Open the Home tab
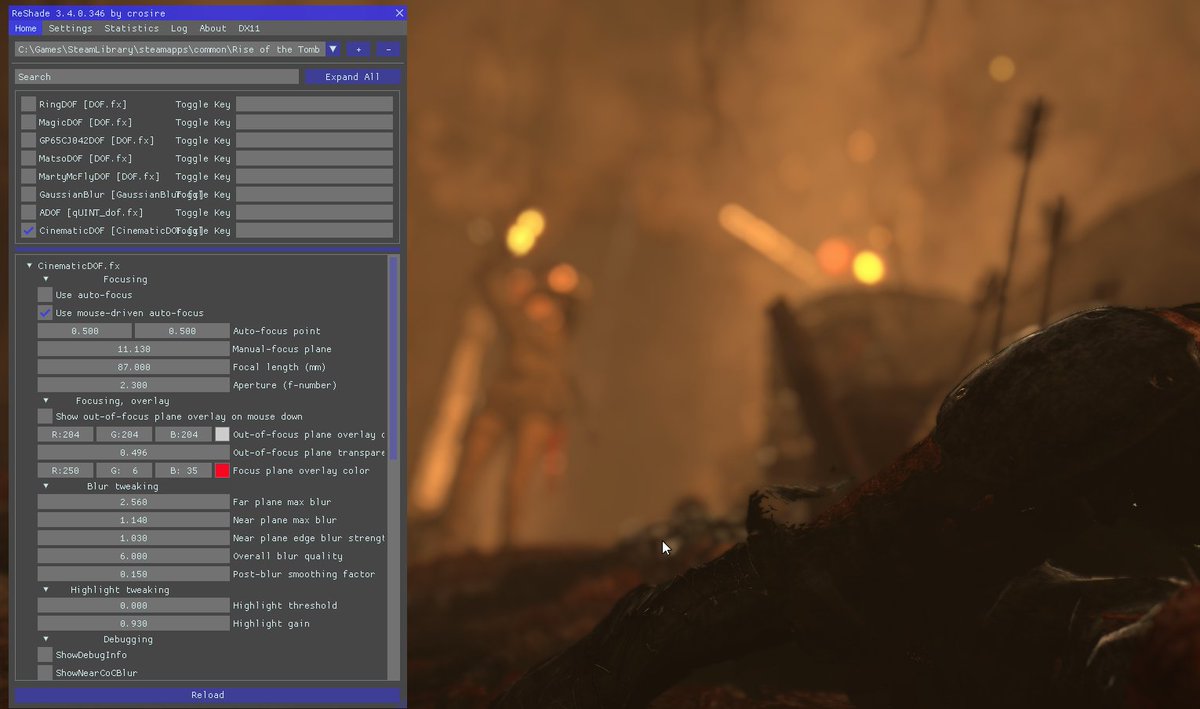The image size is (1200, 709). pos(25,29)
